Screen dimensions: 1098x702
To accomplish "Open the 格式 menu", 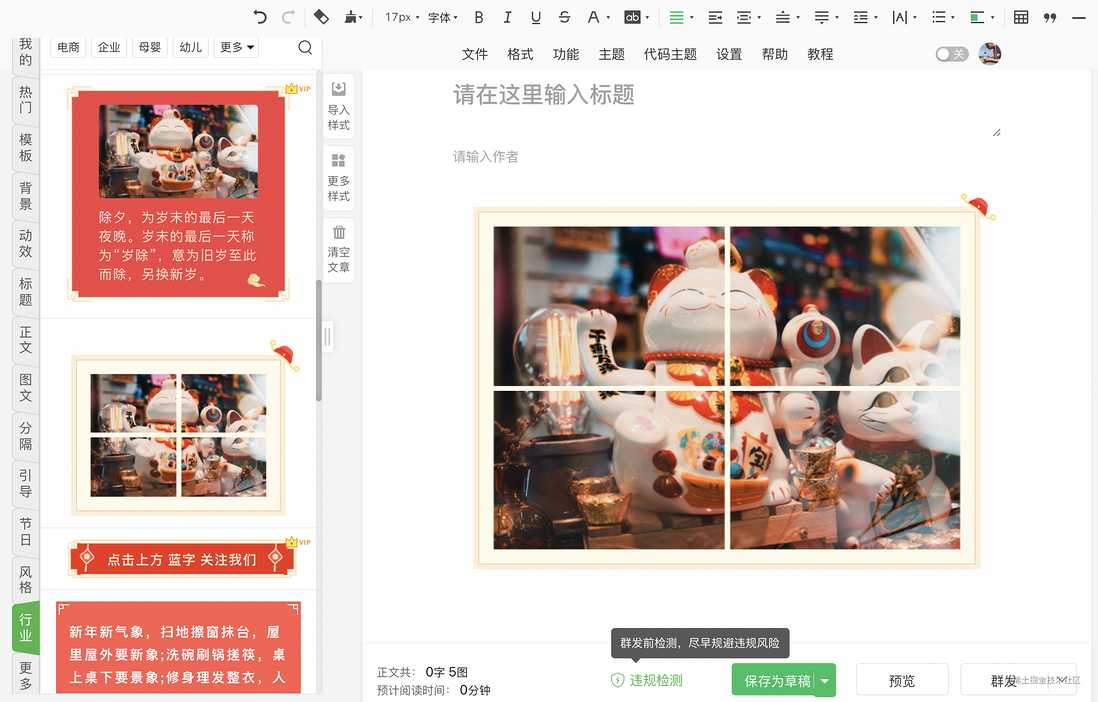I will (x=520, y=54).
